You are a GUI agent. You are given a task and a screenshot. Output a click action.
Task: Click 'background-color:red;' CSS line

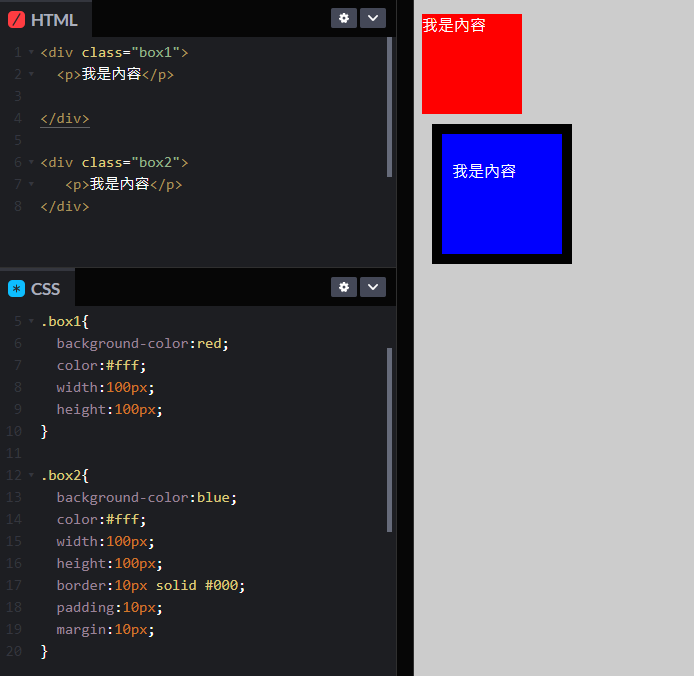coord(143,344)
